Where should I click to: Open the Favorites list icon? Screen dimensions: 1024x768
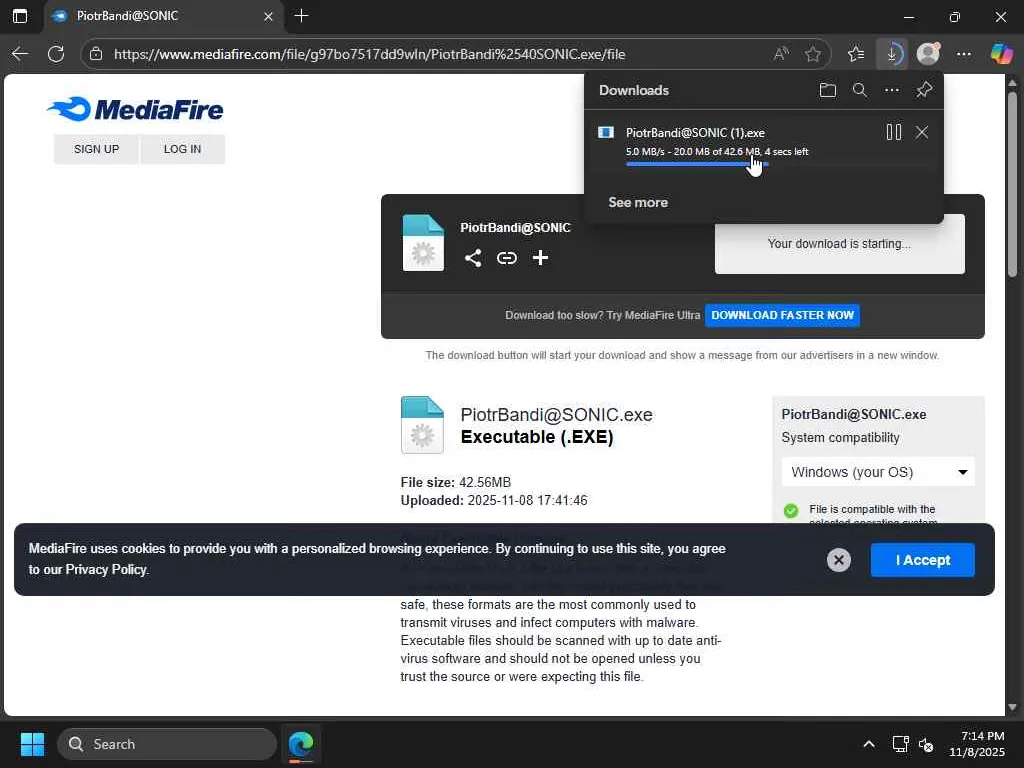856,54
